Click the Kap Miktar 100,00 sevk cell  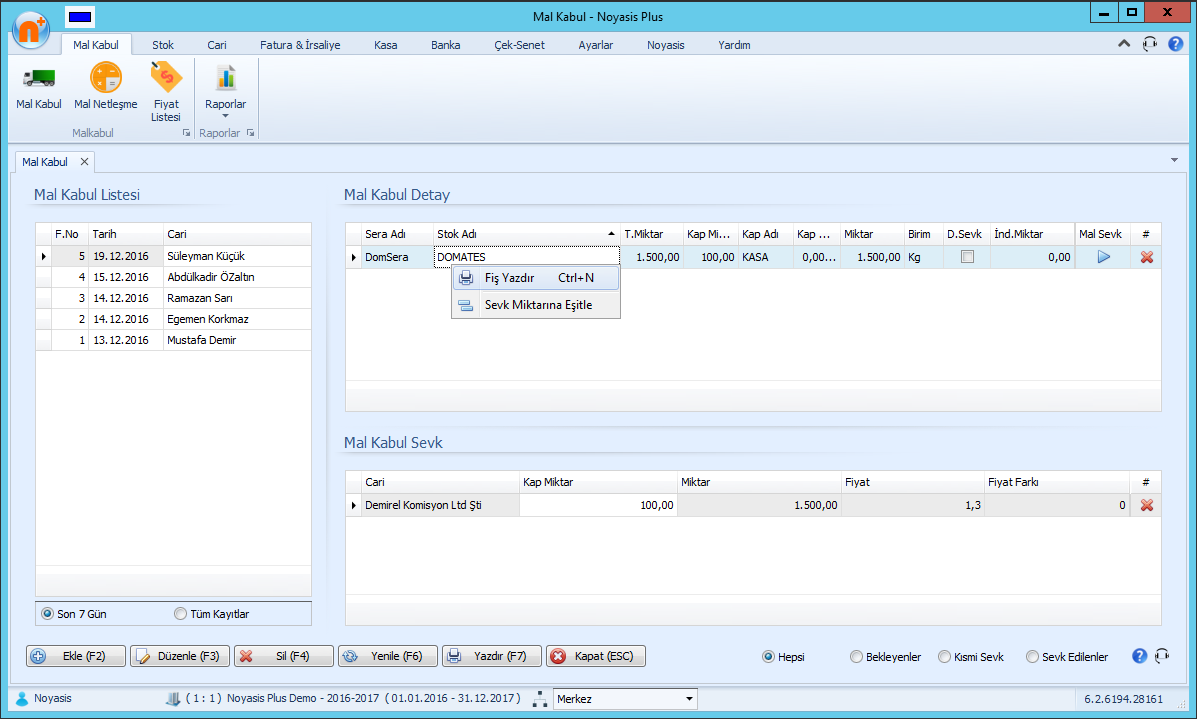pyautogui.click(x=598, y=505)
